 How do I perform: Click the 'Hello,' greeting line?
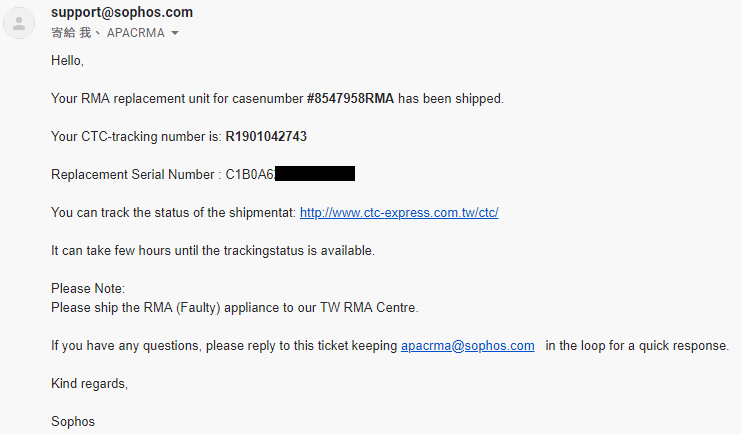67,61
